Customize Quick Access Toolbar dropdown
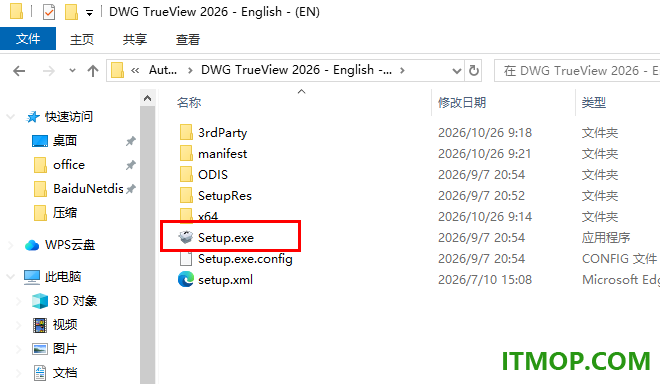The width and height of the screenshot is (660, 384). click(89, 13)
